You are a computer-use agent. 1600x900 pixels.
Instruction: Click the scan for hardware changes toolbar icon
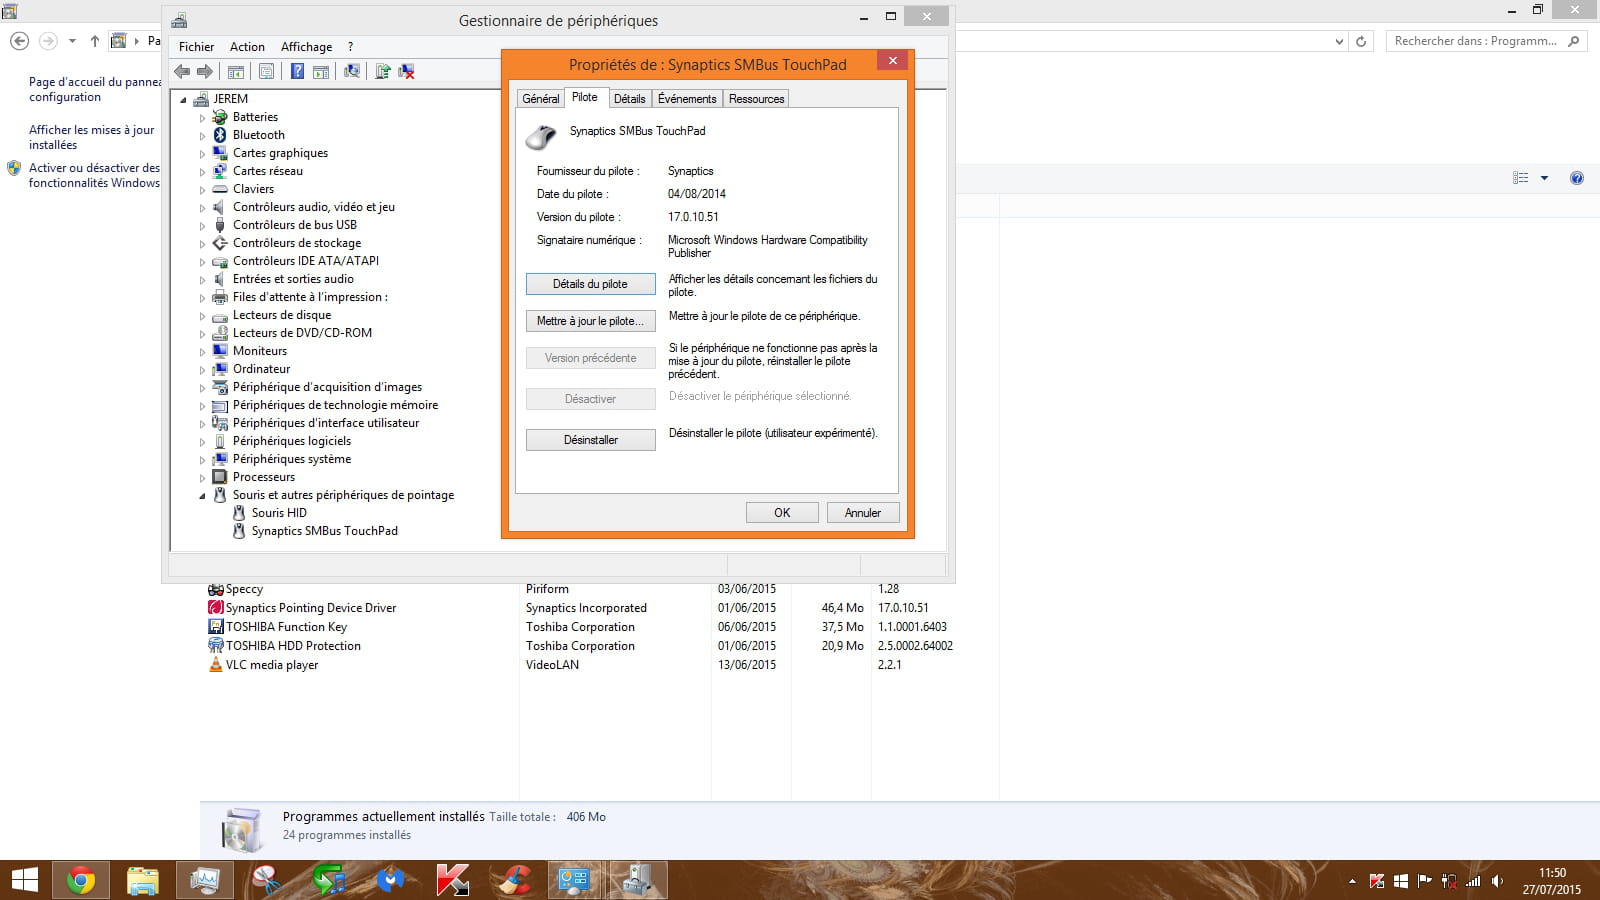352,71
